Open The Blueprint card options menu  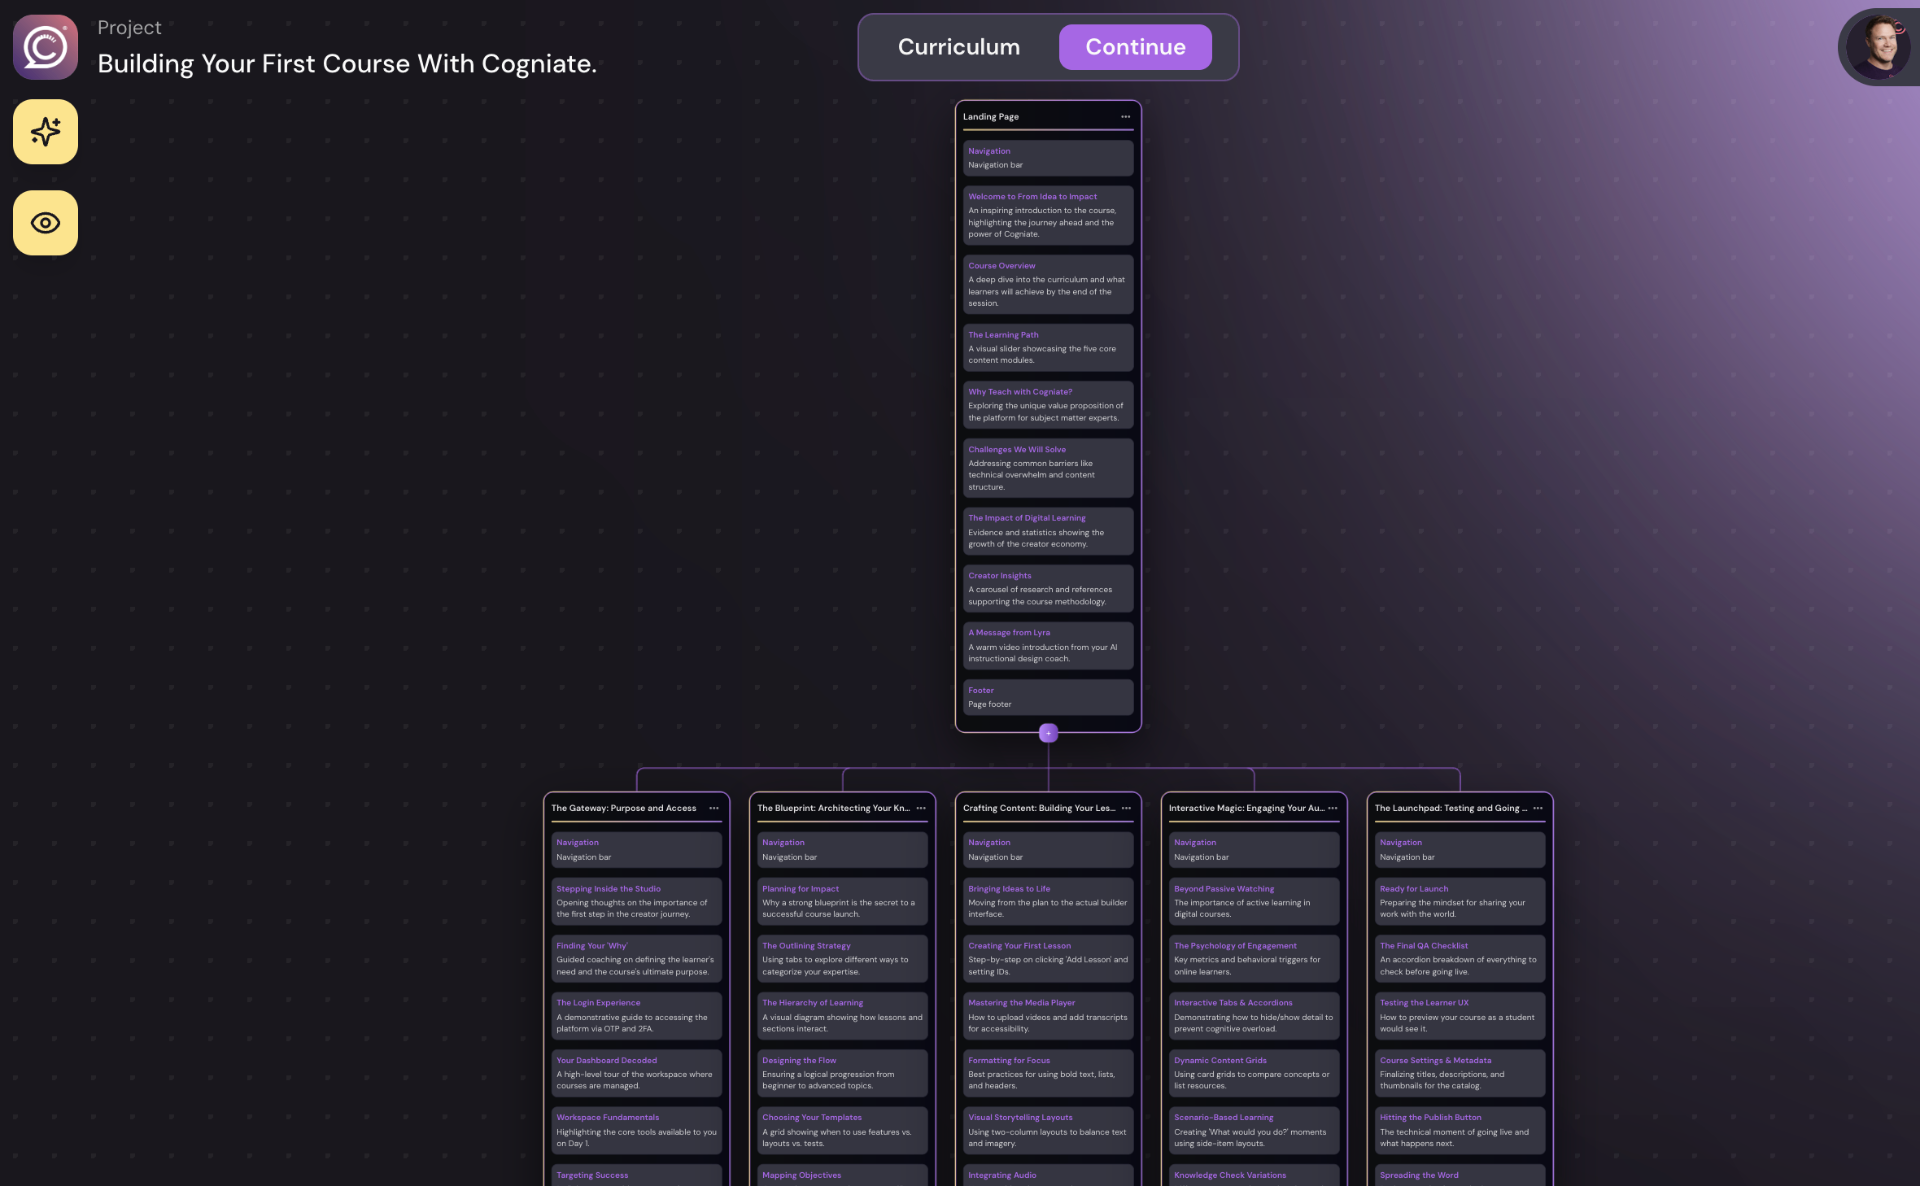(x=921, y=808)
